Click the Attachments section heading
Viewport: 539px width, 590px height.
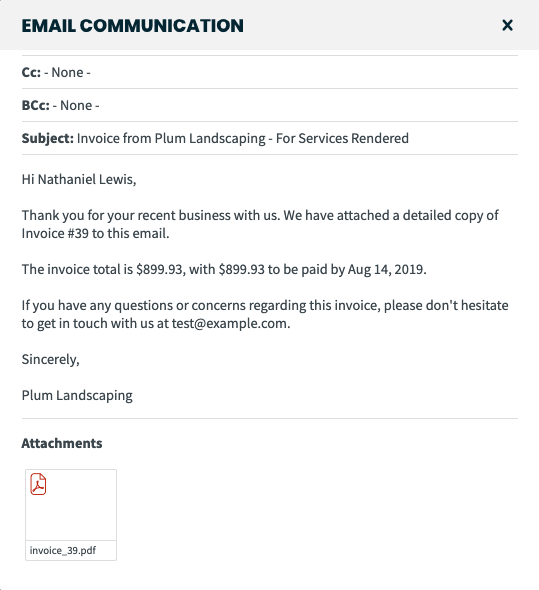[62, 443]
